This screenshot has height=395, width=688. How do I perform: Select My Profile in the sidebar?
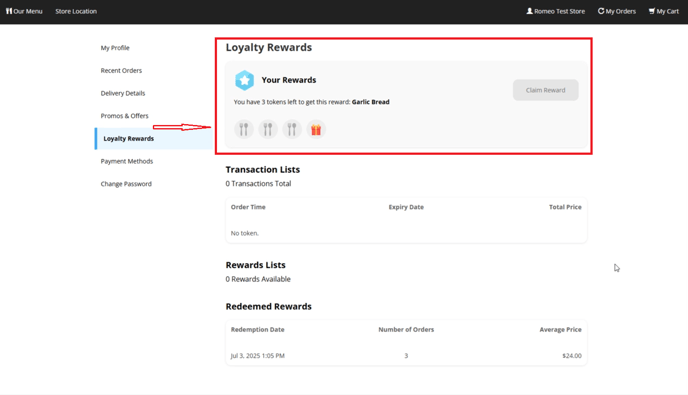tap(115, 48)
